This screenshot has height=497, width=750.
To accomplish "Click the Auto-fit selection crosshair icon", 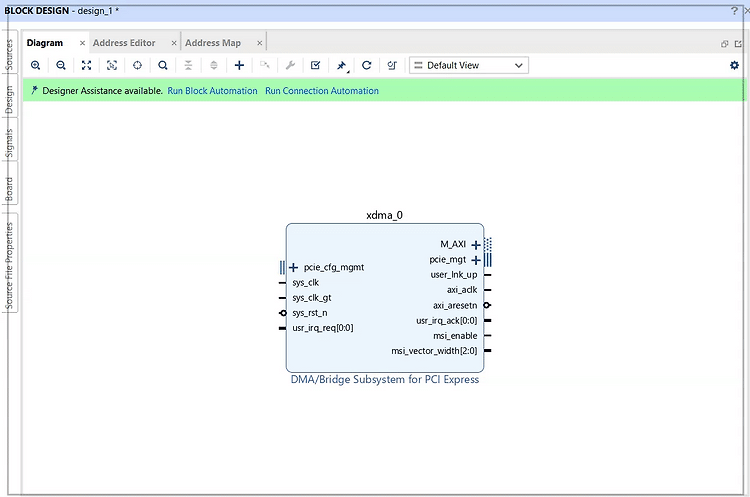I will (x=137, y=66).
